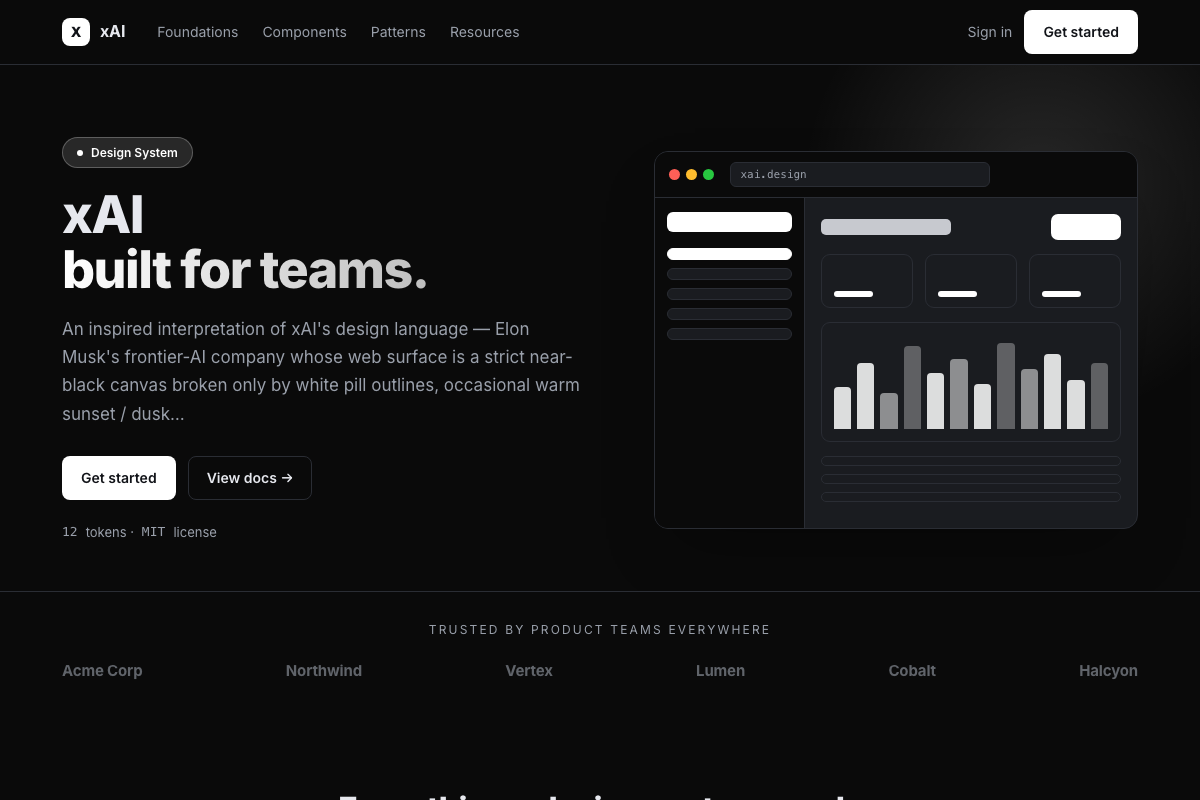Open the Resources nav item

[485, 32]
